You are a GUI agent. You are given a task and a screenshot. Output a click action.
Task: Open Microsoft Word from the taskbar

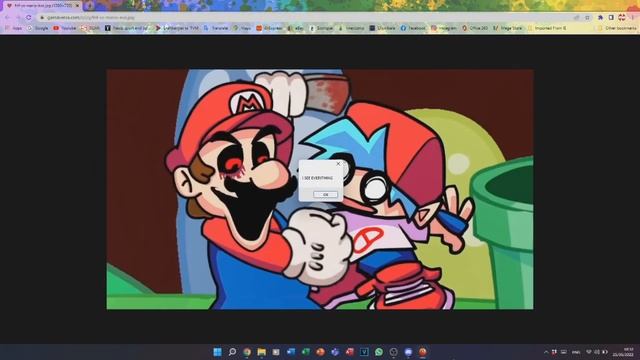pos(291,352)
